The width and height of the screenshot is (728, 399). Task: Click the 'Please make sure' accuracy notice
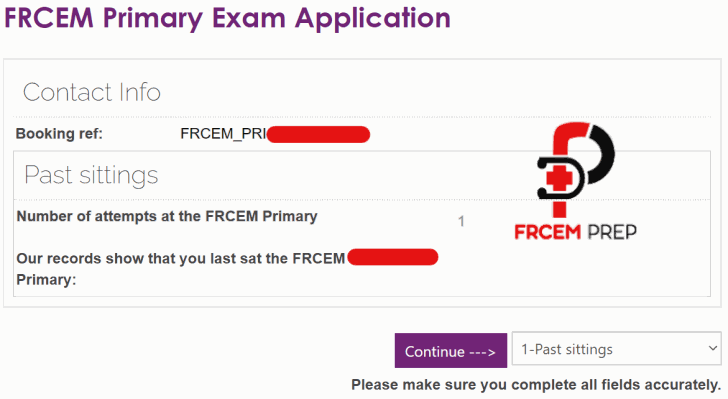click(536, 385)
